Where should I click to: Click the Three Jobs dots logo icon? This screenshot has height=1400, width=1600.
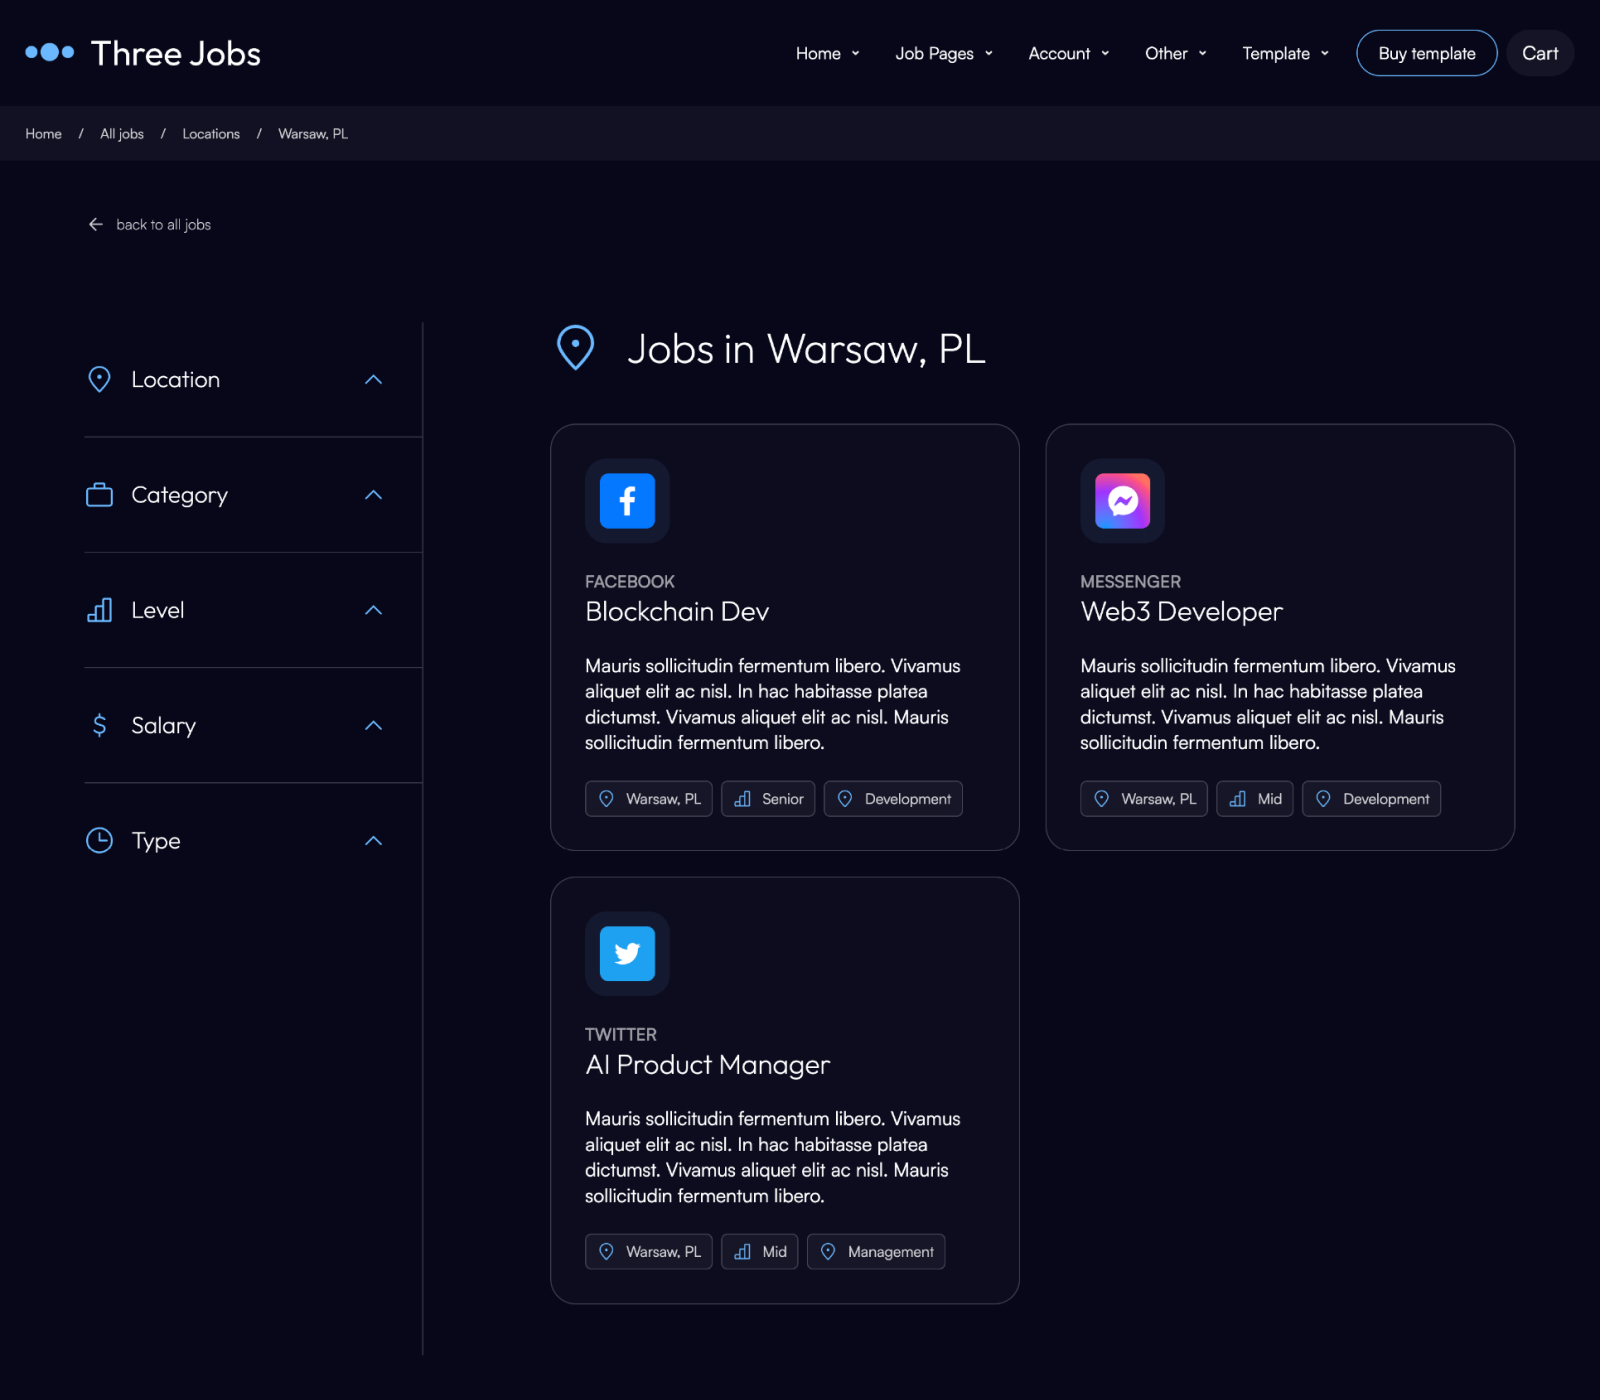pos(50,52)
